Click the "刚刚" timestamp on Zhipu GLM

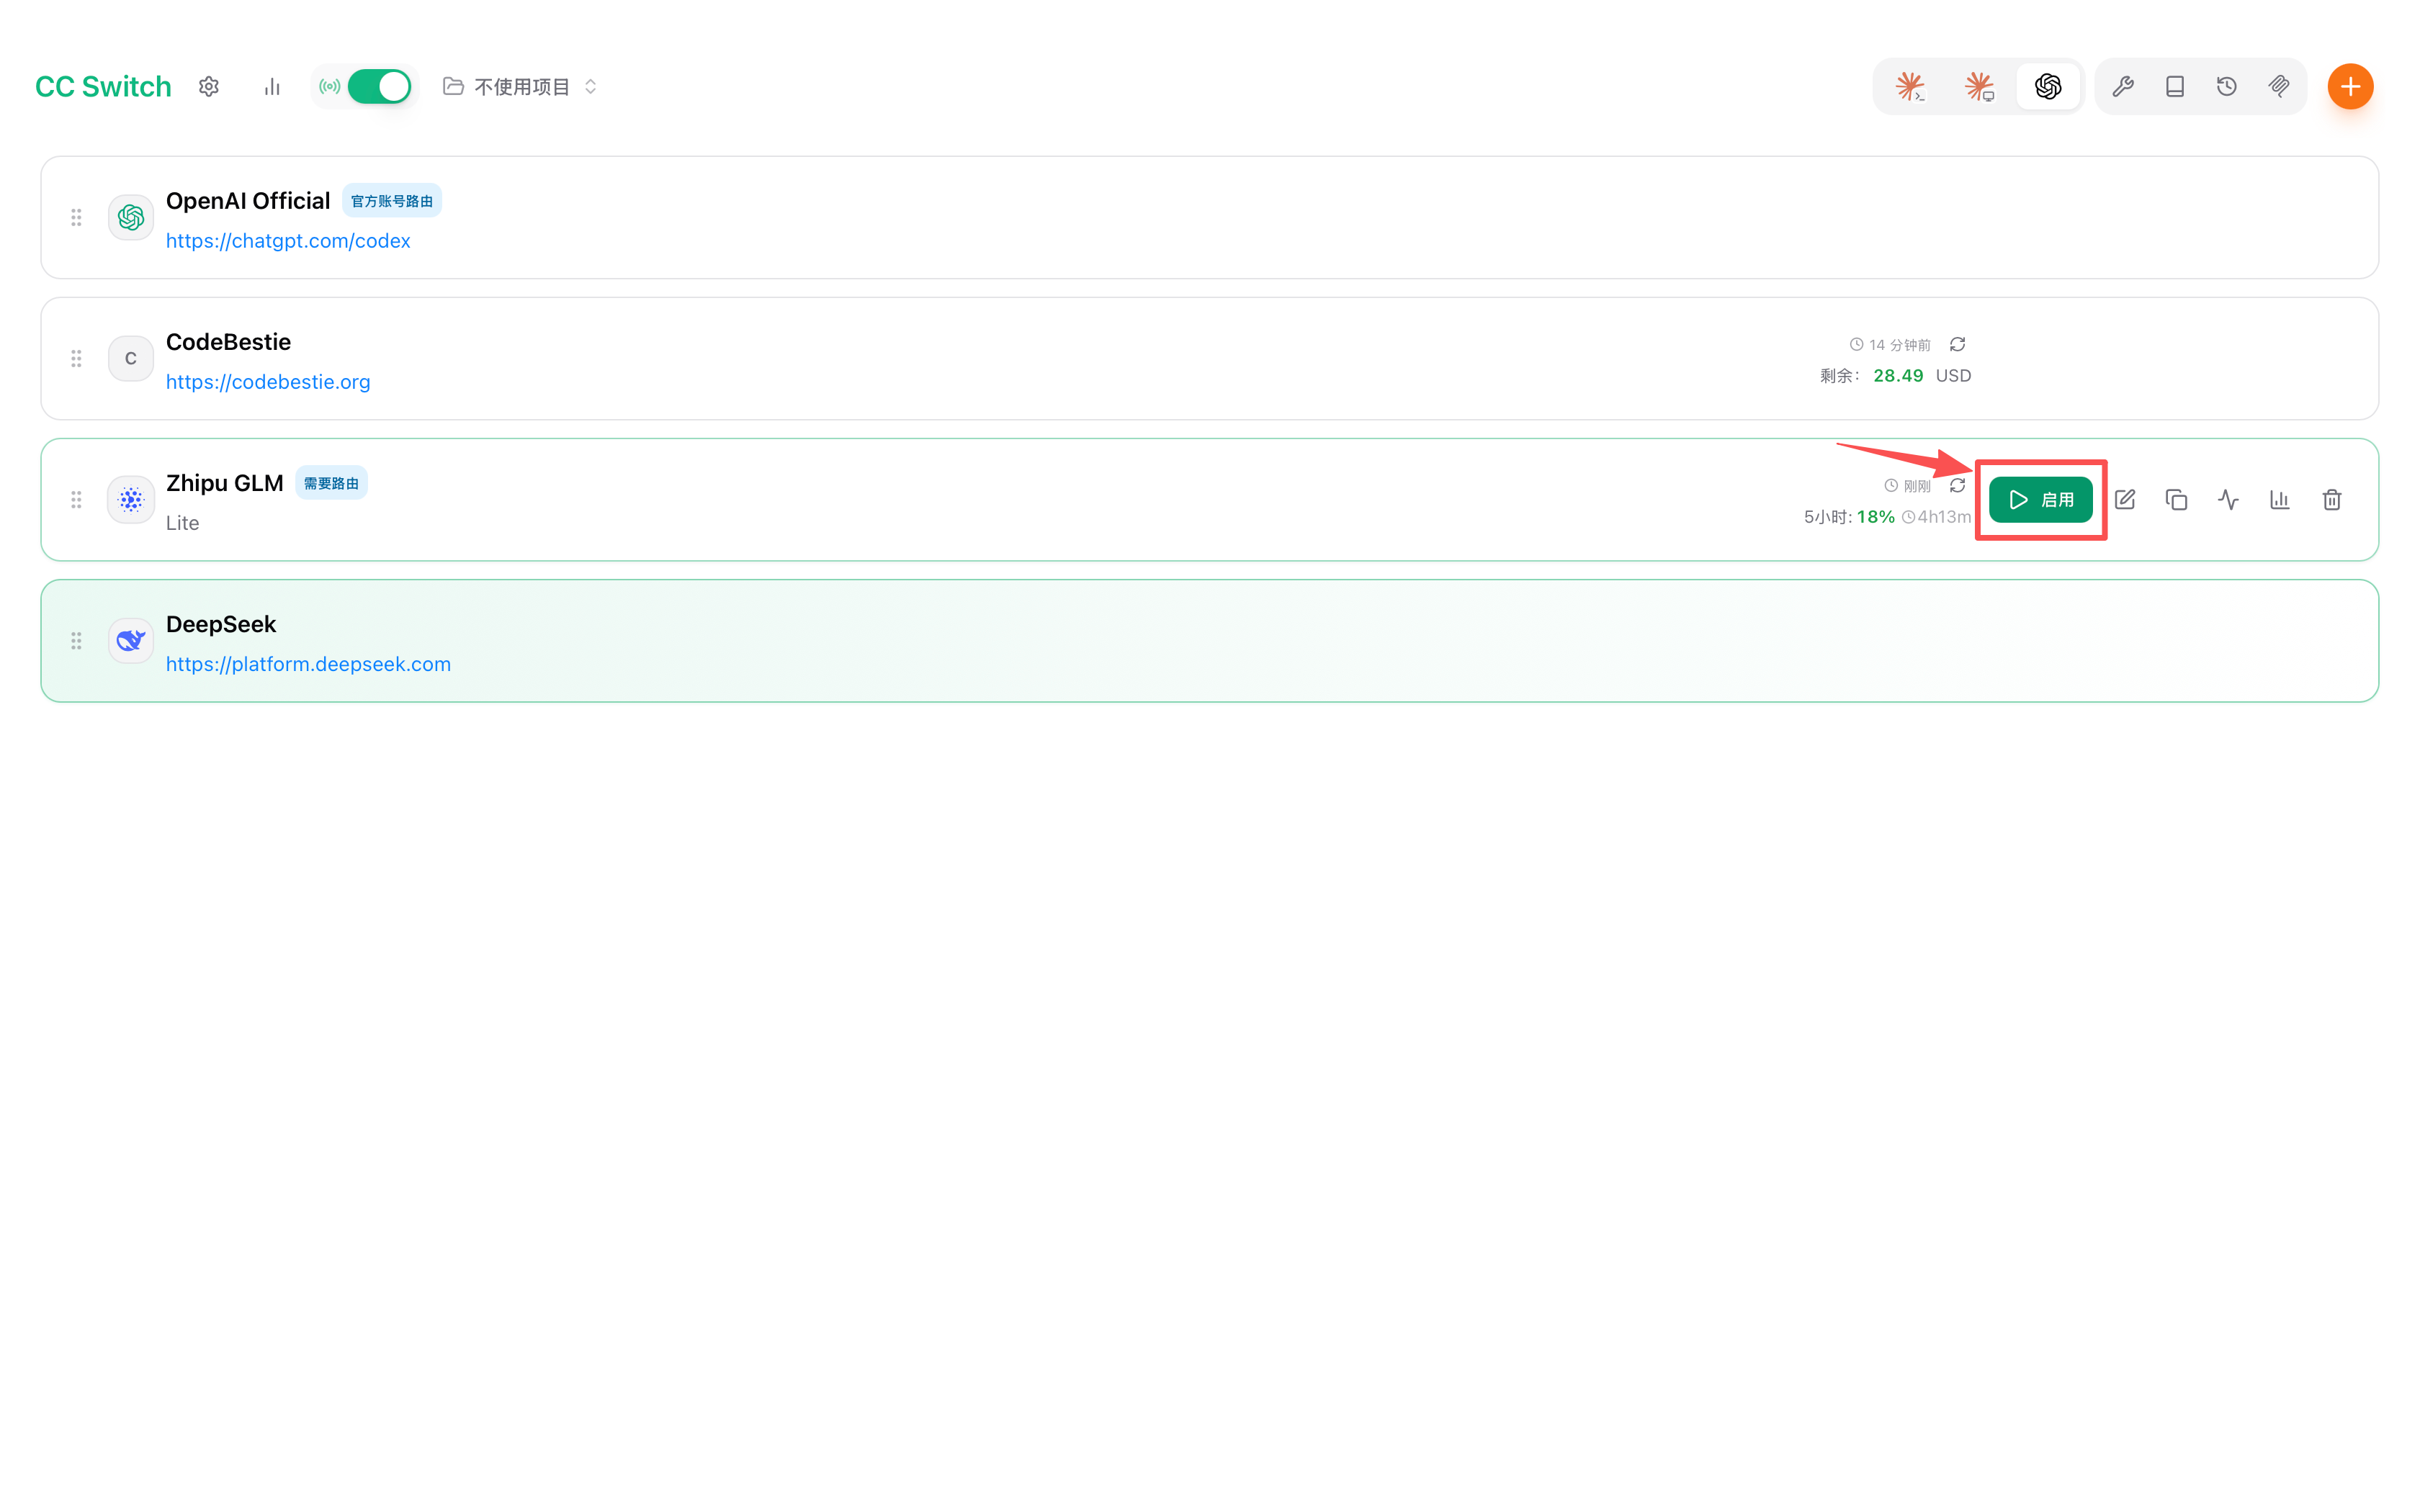(1917, 486)
